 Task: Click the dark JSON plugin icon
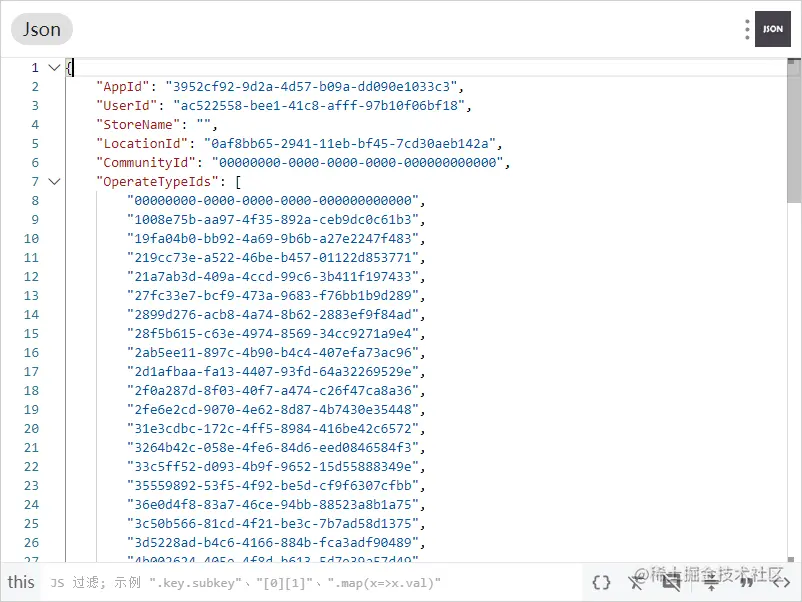pyautogui.click(x=772, y=29)
